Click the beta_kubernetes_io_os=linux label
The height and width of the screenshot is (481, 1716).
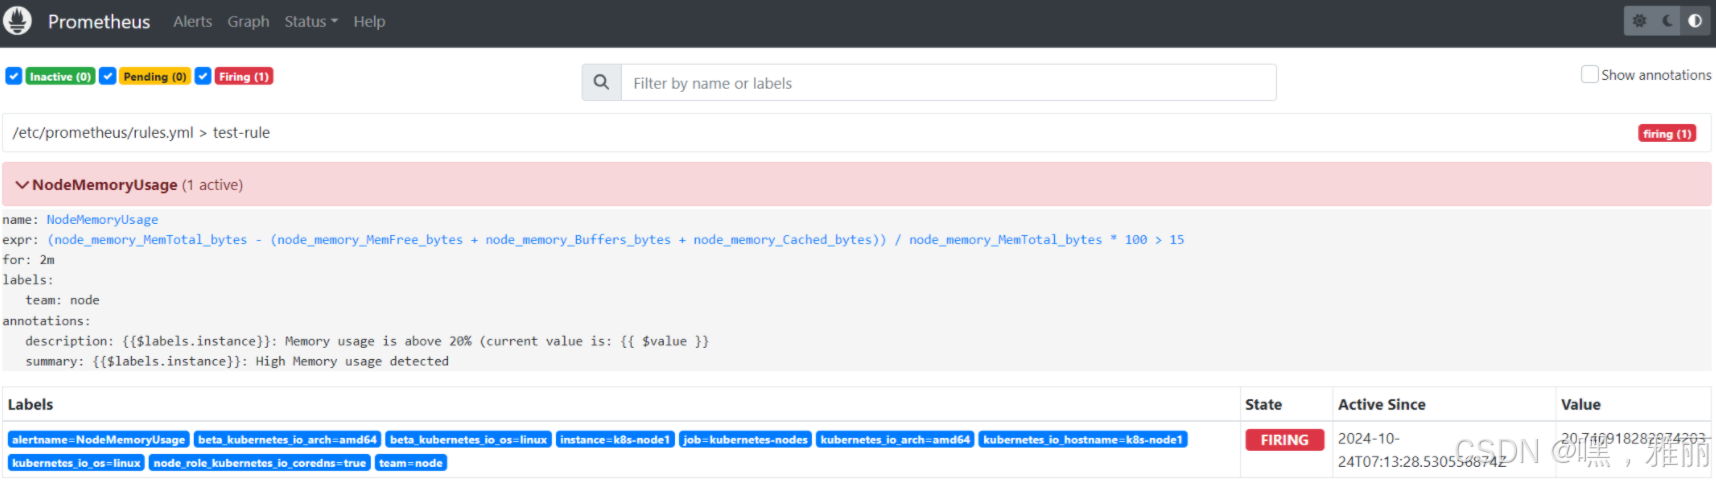tap(468, 439)
